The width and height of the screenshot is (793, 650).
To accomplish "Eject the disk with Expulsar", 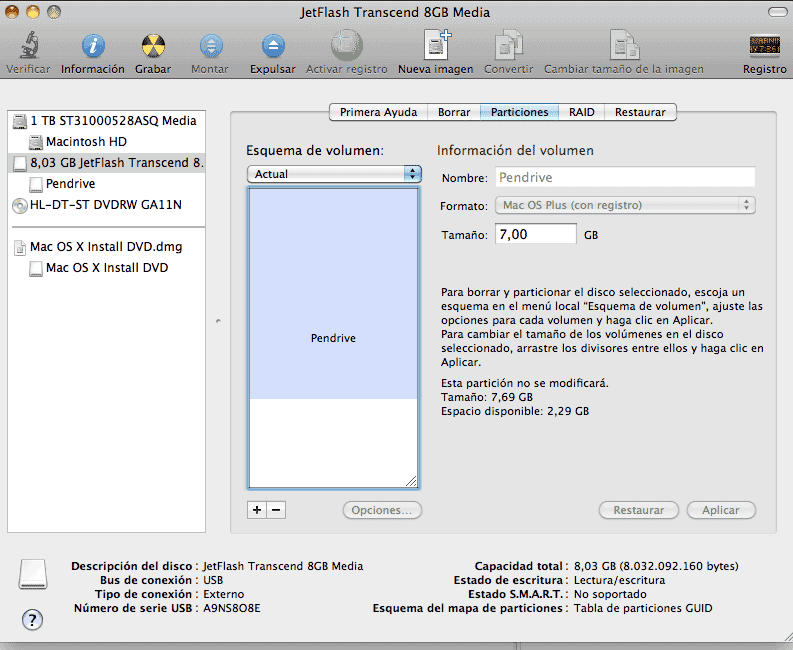I will point(273,46).
